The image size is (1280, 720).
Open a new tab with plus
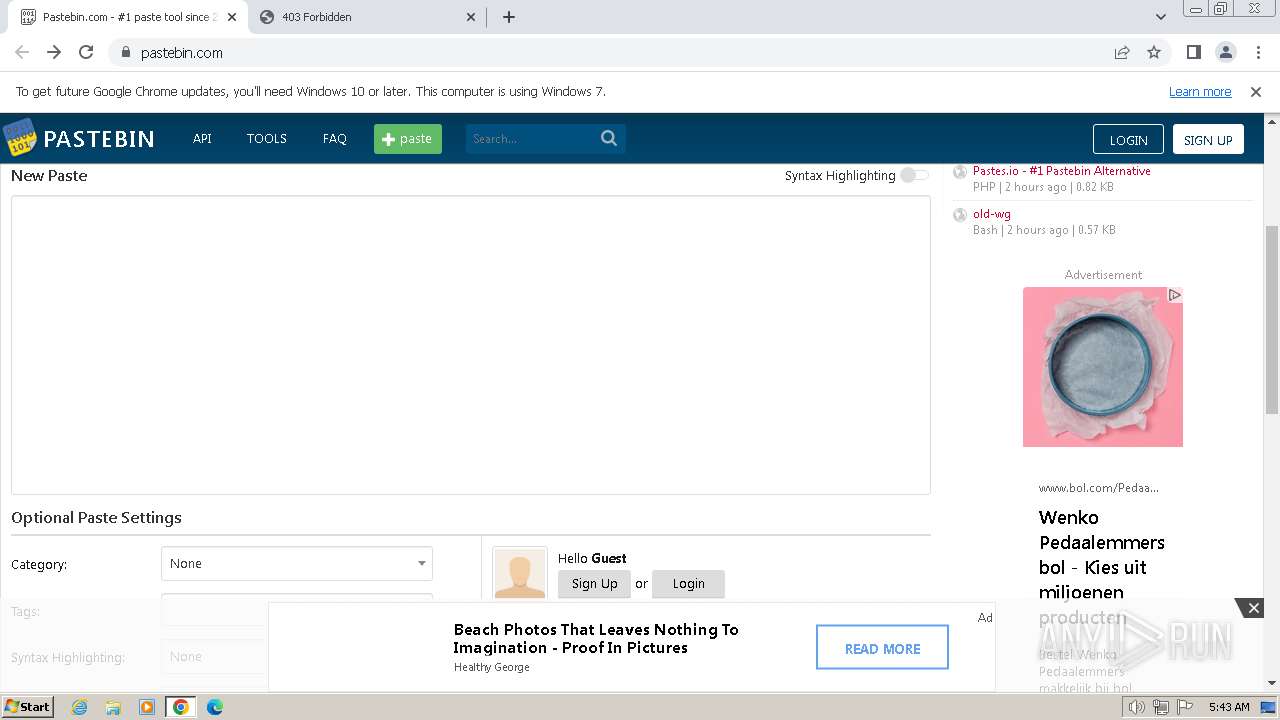(508, 17)
